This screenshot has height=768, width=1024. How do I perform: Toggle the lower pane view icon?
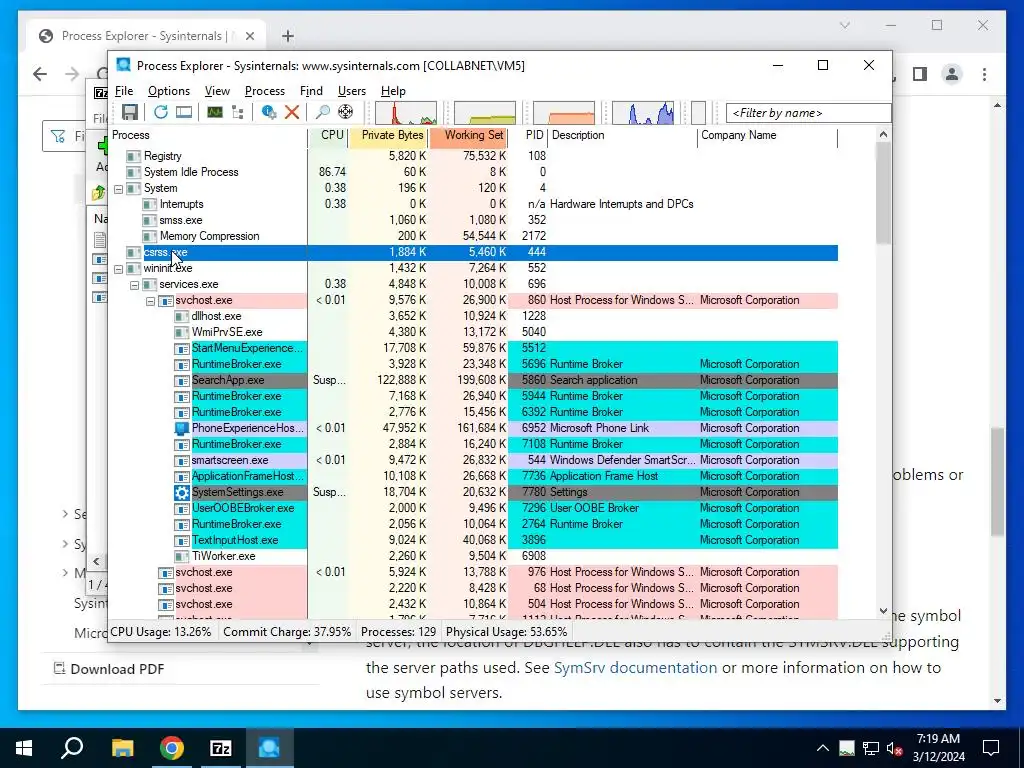click(x=184, y=112)
